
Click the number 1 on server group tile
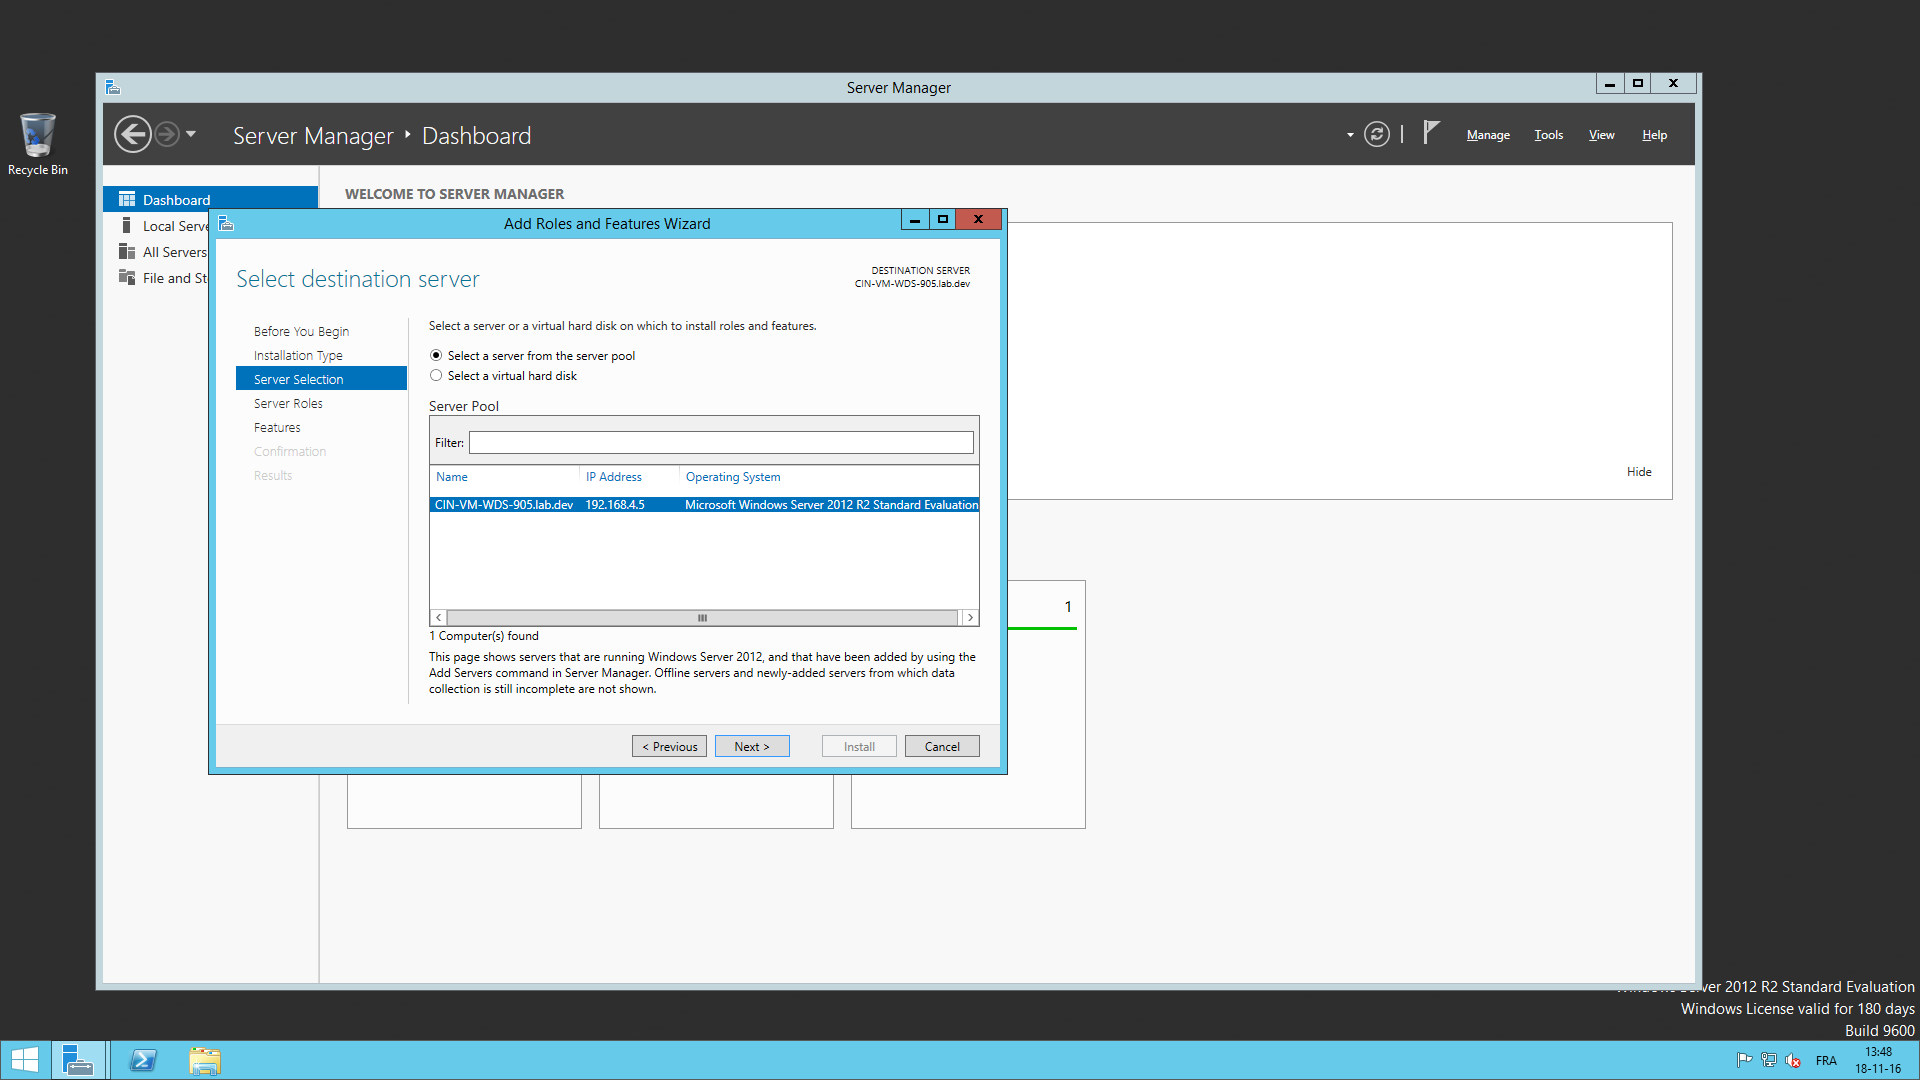pos(1068,606)
